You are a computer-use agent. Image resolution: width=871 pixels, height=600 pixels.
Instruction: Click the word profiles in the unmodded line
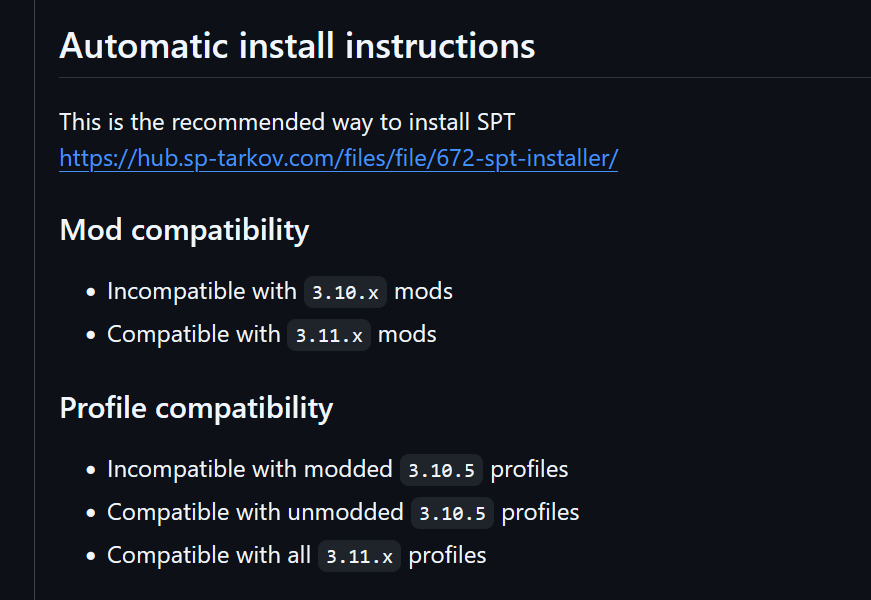coord(540,513)
